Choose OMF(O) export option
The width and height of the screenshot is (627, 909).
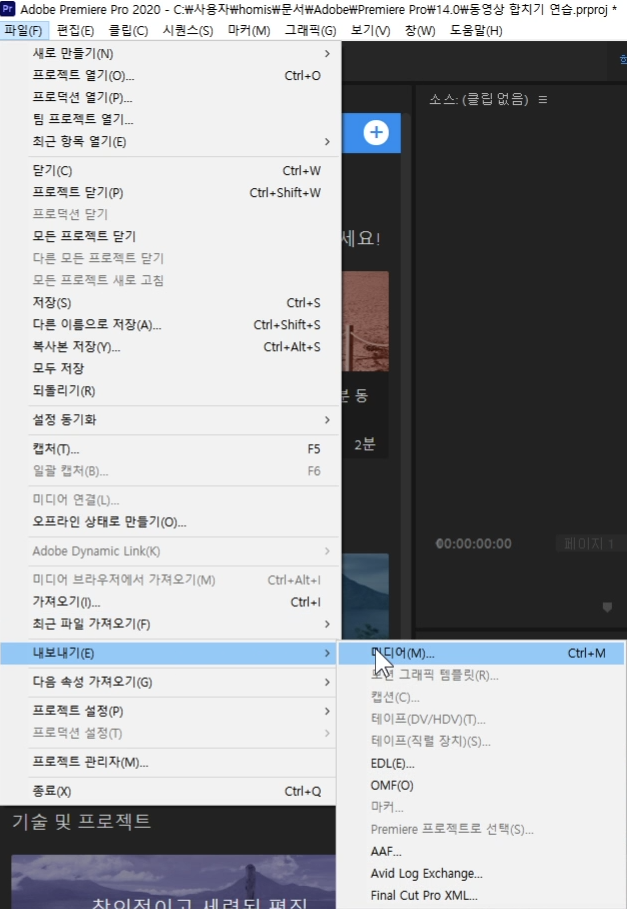[482, 786]
